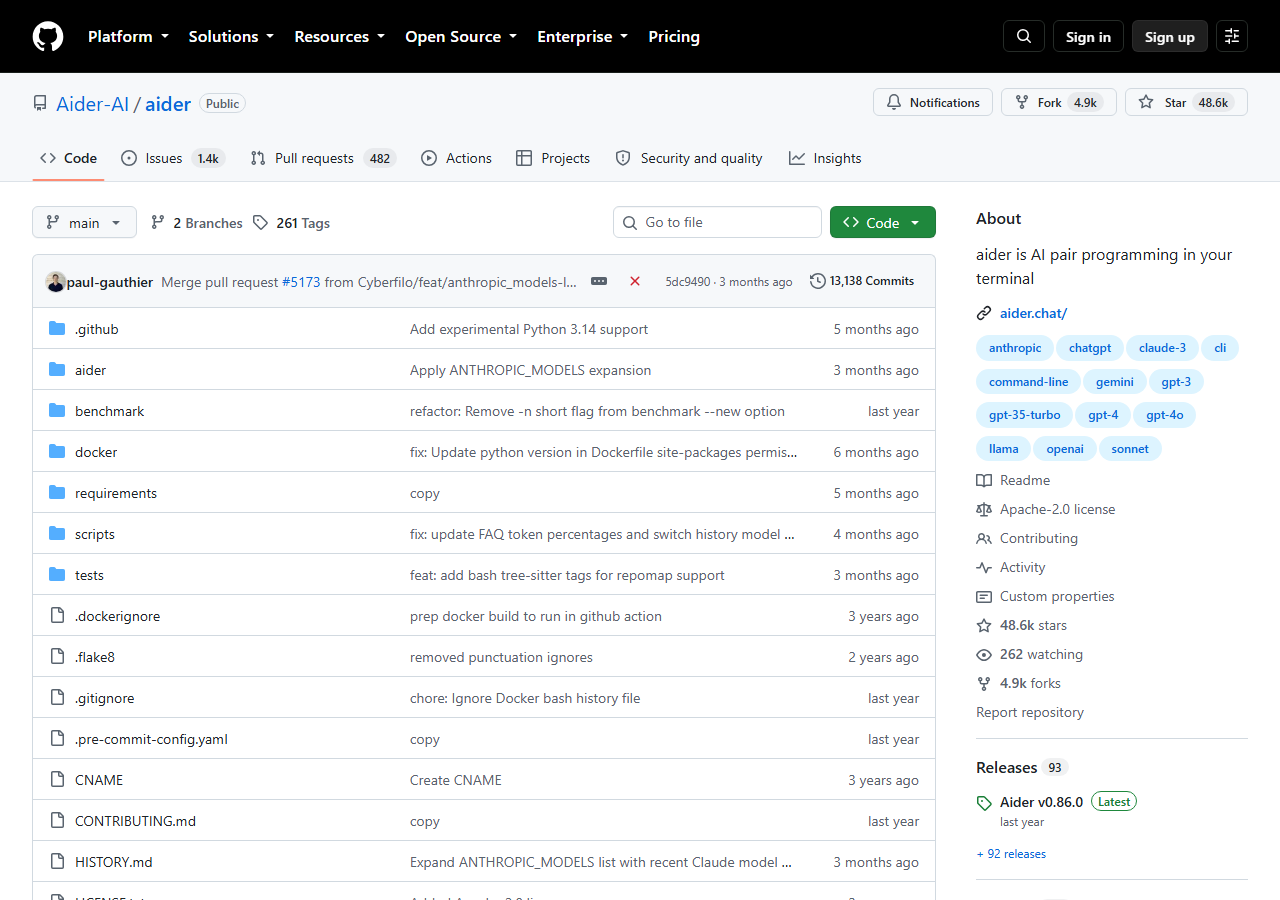This screenshot has height=900, width=1280.
Task: Click the Sign in button
Action: [x=1088, y=37]
